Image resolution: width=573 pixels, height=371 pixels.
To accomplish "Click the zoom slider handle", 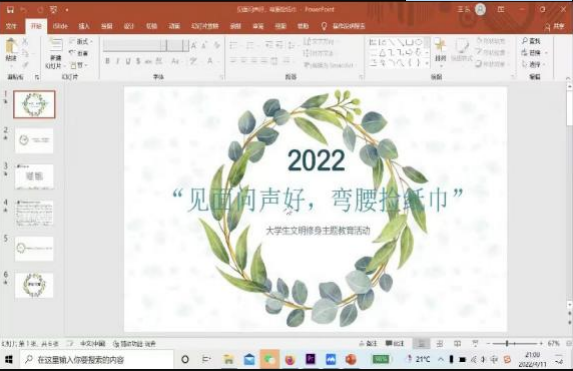I will point(507,343).
